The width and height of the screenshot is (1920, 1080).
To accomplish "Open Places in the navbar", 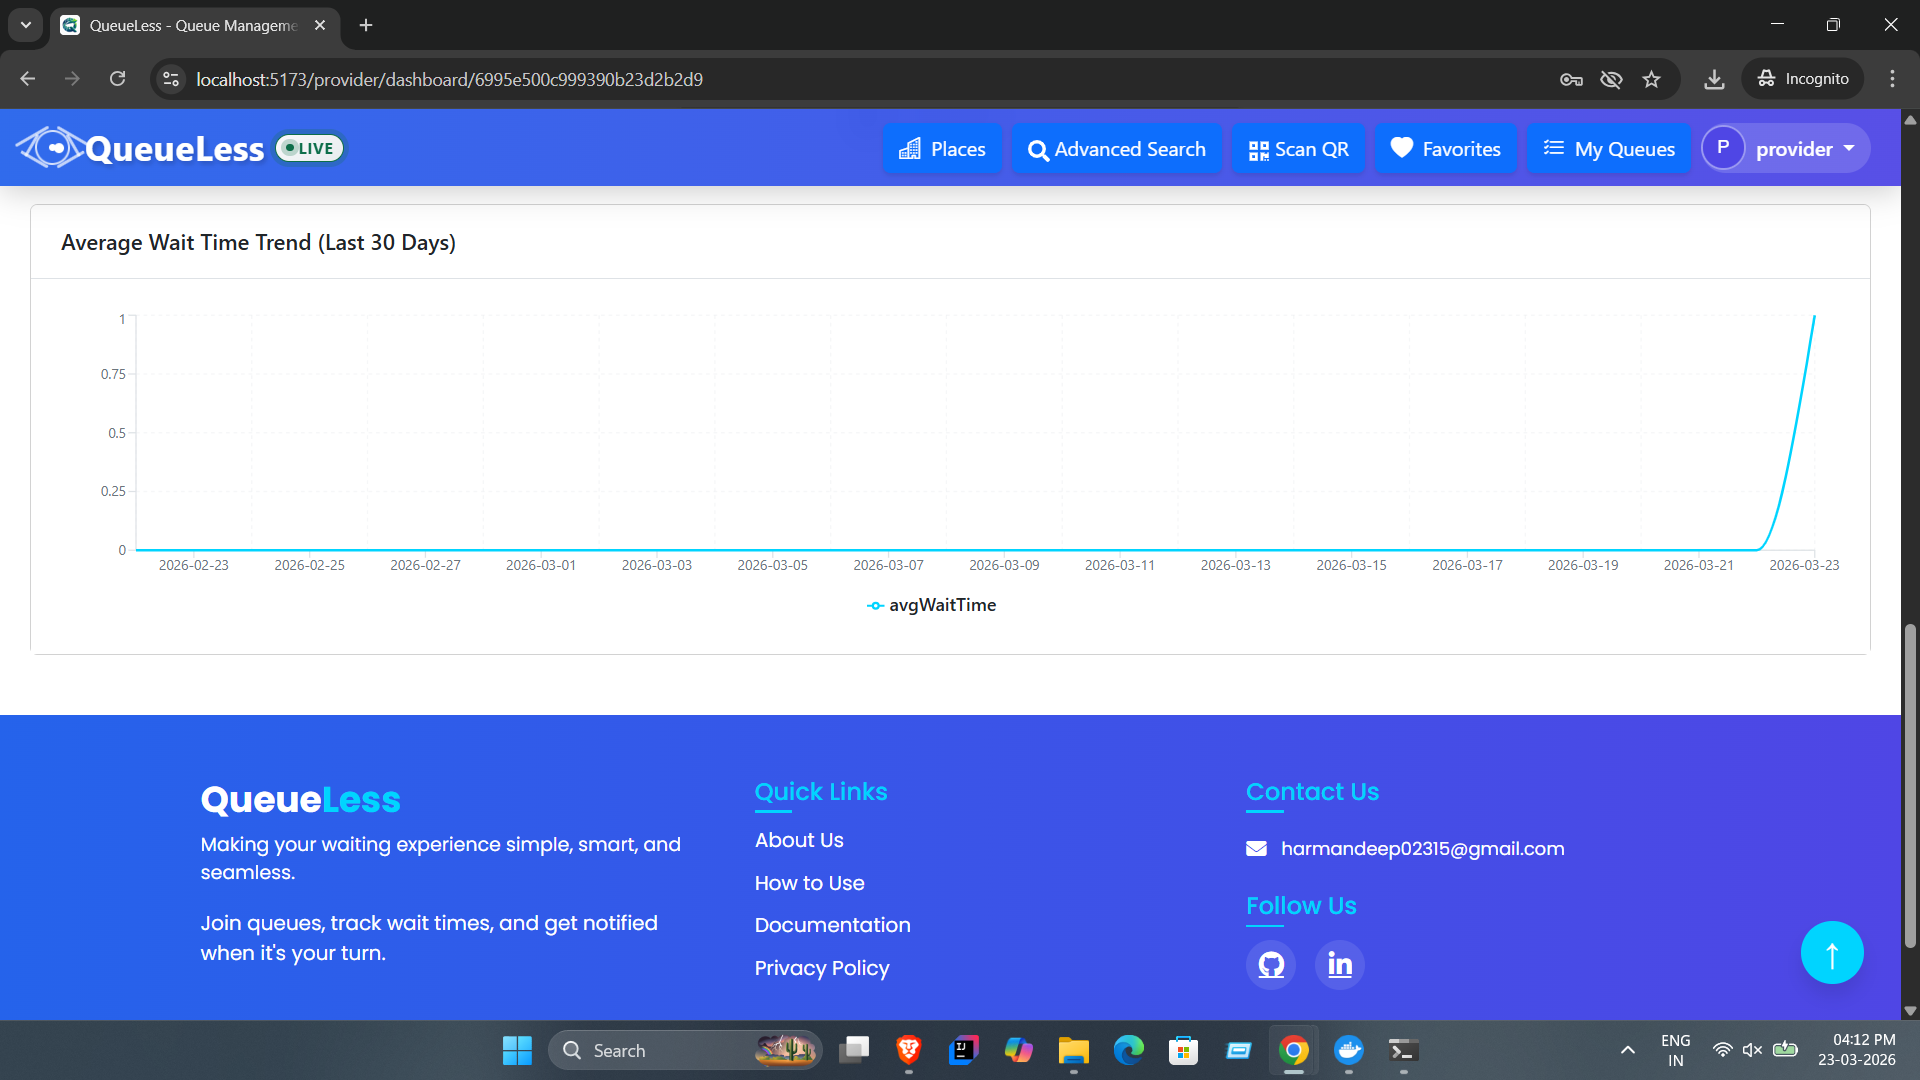I will [942, 149].
